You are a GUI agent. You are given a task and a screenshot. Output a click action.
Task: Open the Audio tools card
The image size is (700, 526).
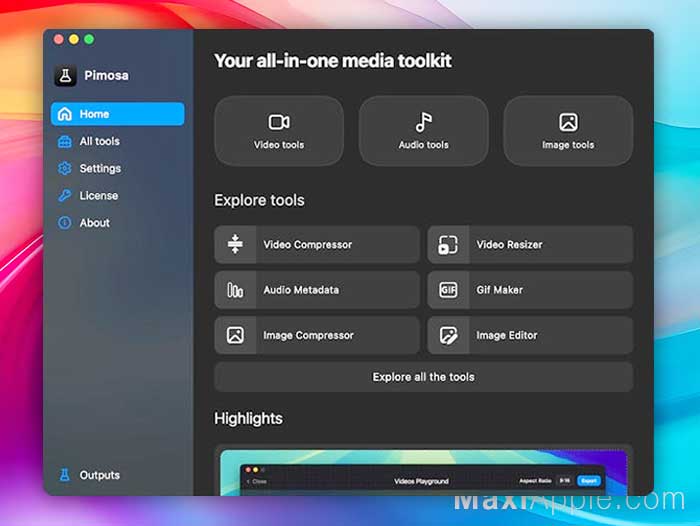point(424,131)
